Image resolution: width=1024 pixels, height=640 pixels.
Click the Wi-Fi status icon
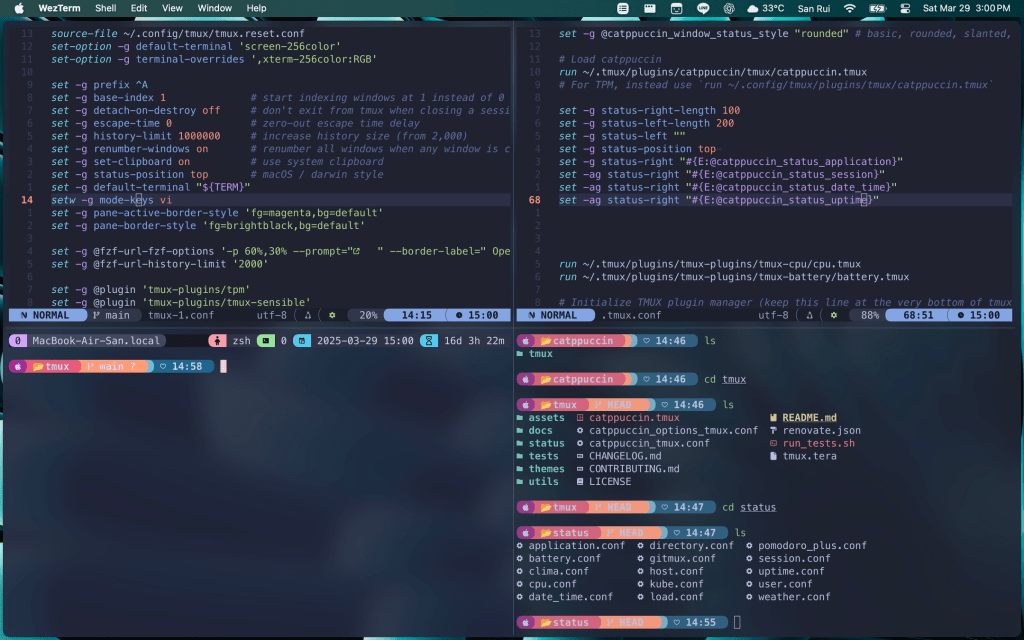pyautogui.click(x=849, y=8)
